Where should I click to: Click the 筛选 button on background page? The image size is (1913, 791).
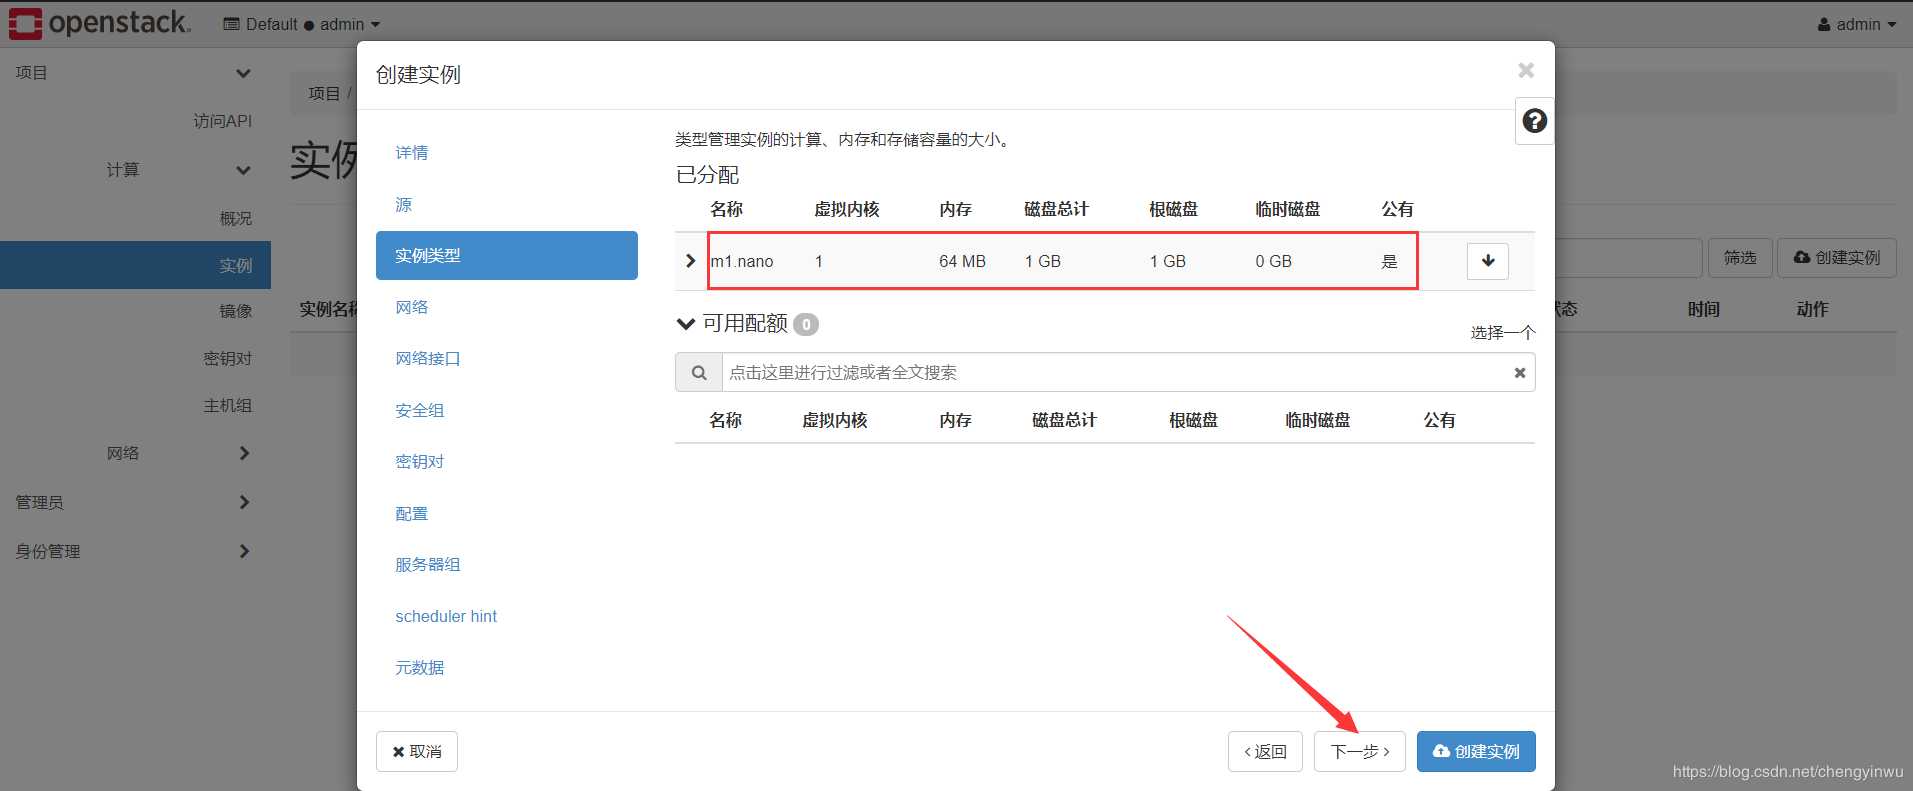coord(1740,258)
